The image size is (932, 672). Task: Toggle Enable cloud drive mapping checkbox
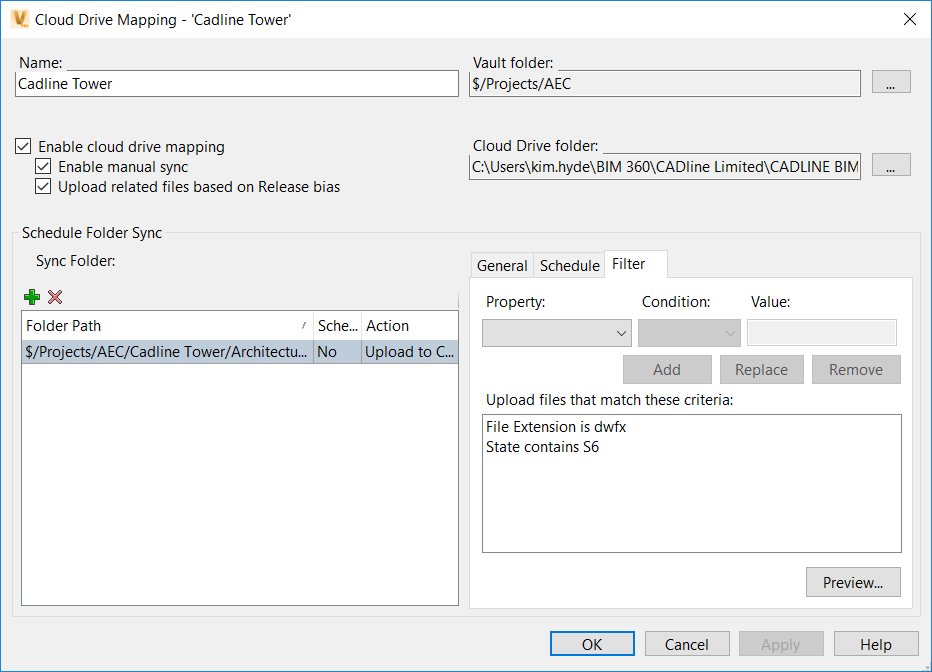tap(23, 146)
